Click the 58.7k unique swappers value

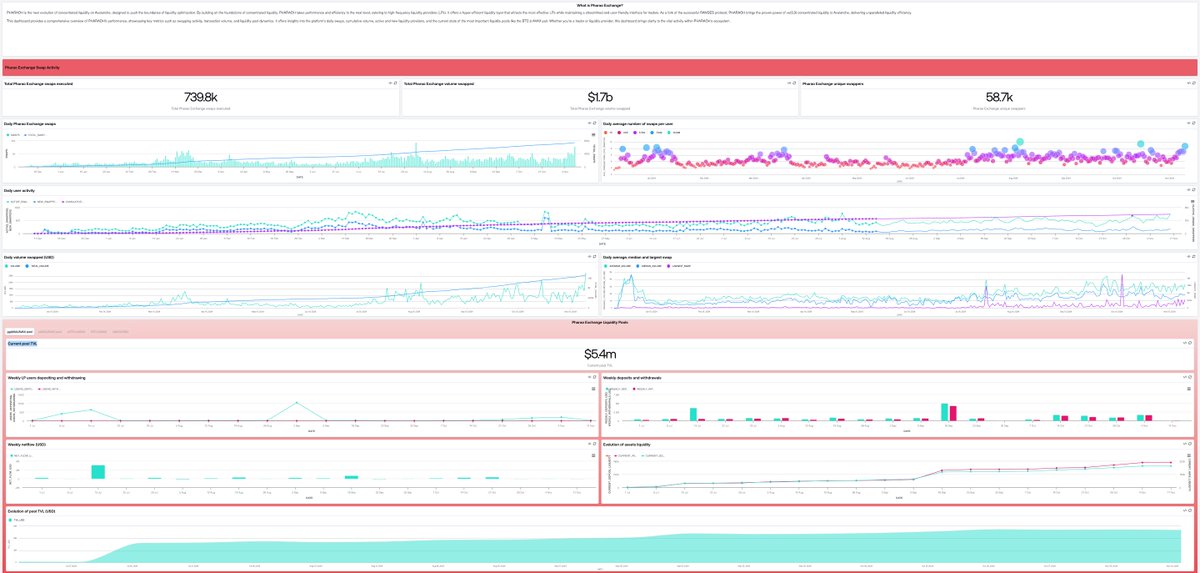pyautogui.click(x=998, y=96)
